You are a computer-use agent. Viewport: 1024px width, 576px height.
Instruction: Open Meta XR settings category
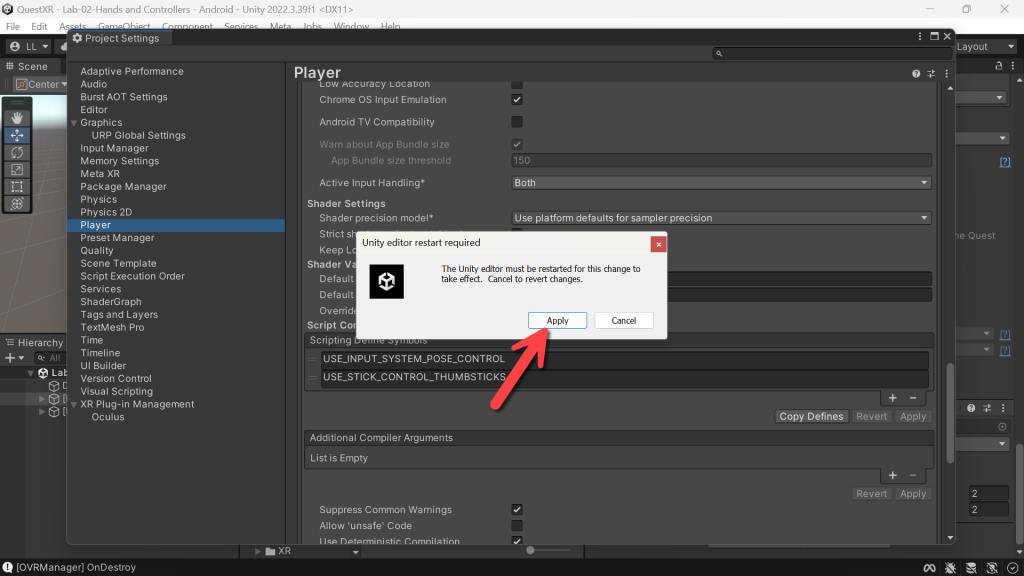pyautogui.click(x=100, y=174)
